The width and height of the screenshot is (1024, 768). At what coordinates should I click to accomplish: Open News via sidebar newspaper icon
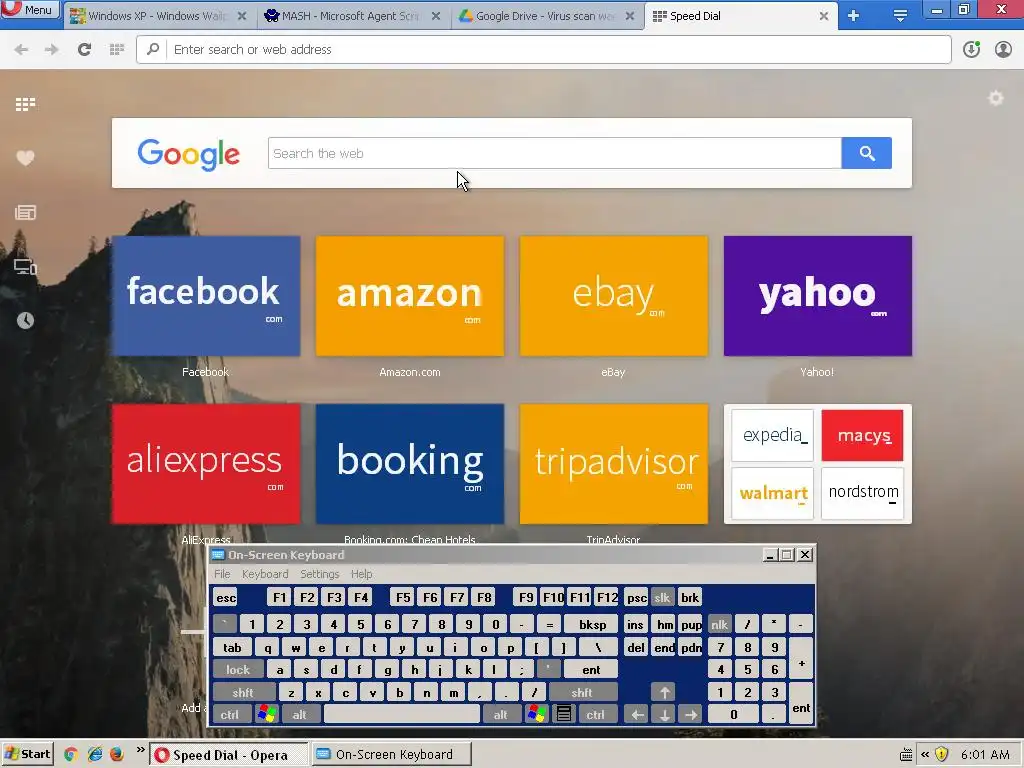[25, 212]
